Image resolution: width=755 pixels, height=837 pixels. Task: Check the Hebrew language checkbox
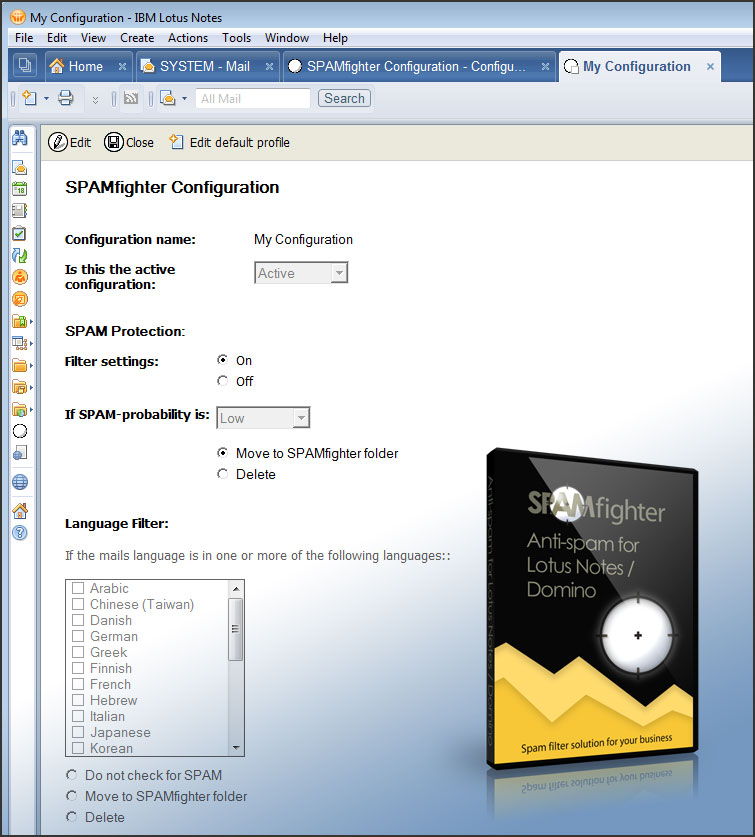78,700
